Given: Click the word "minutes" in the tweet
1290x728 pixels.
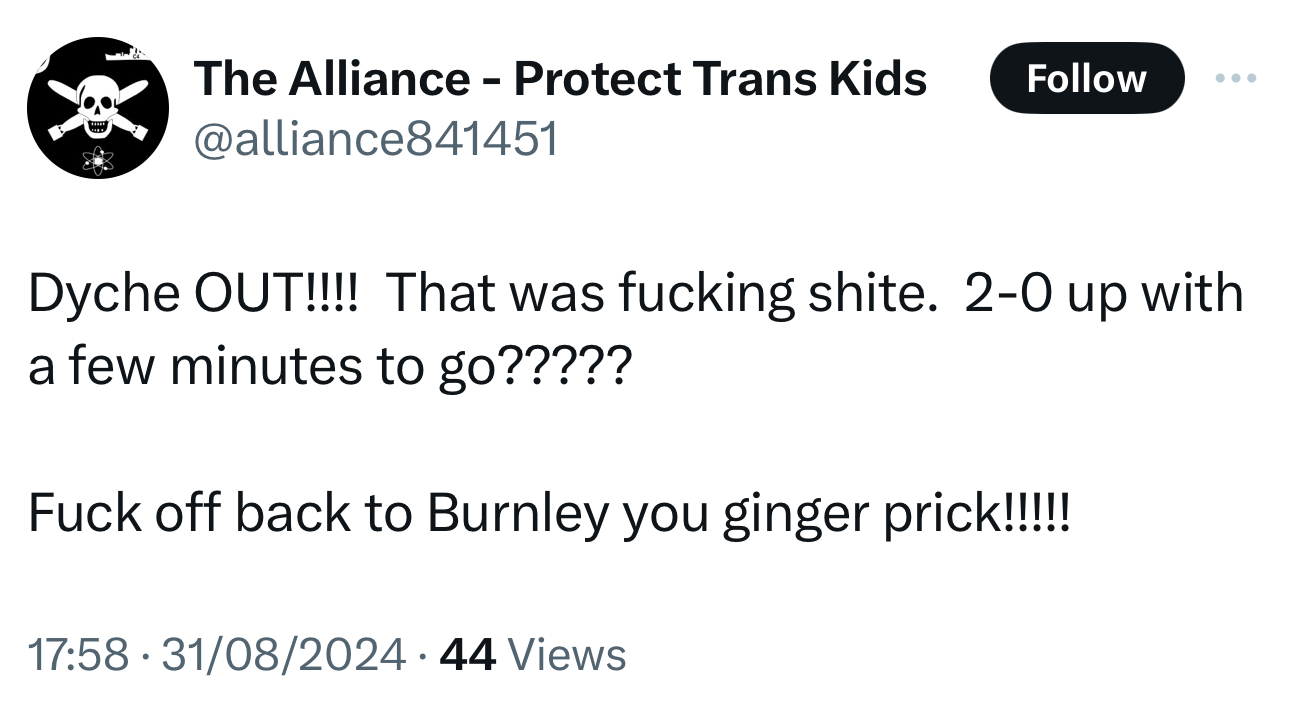Looking at the screenshot, I should coord(268,367).
